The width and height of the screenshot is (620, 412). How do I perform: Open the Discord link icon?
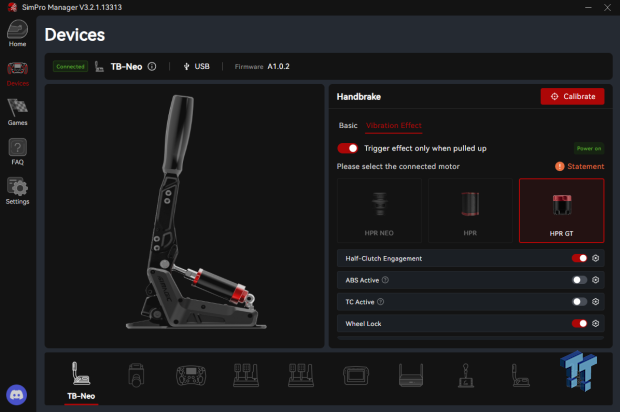[x=17, y=395]
